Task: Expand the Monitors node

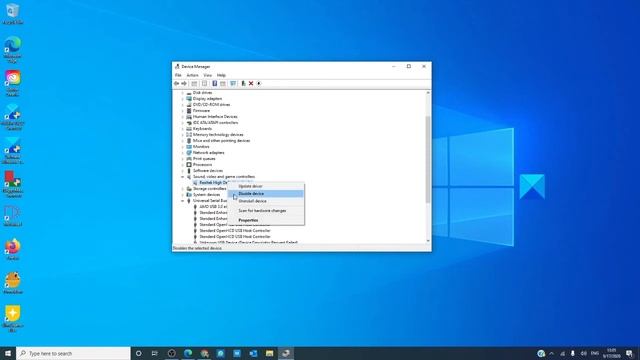Action: coord(182,147)
